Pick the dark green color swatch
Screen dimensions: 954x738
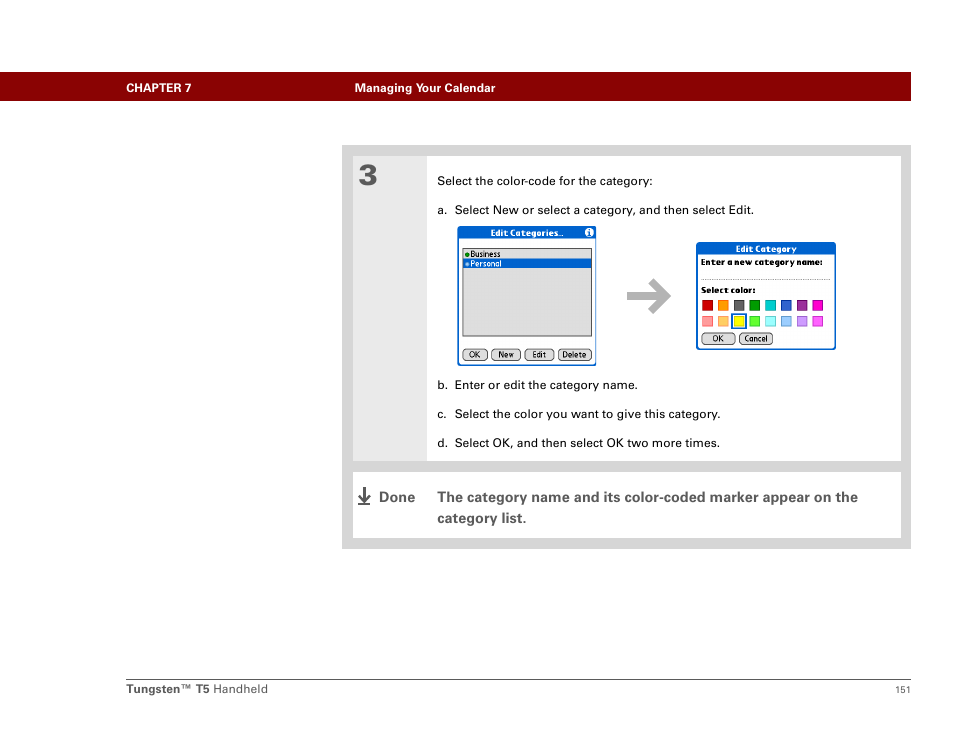(754, 305)
